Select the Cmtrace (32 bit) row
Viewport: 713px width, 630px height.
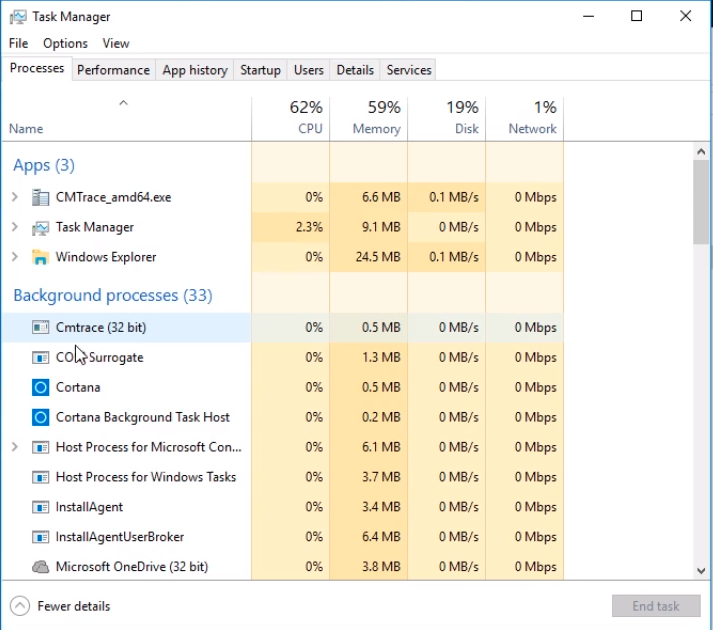pyautogui.click(x=283, y=328)
